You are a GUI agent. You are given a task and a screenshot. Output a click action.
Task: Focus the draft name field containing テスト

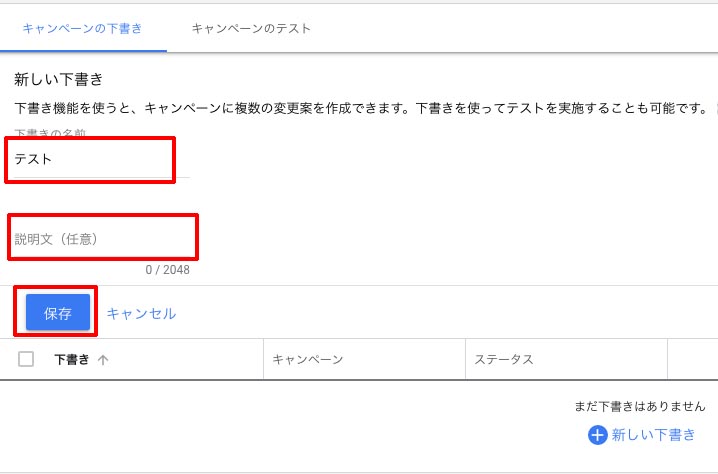point(102,159)
